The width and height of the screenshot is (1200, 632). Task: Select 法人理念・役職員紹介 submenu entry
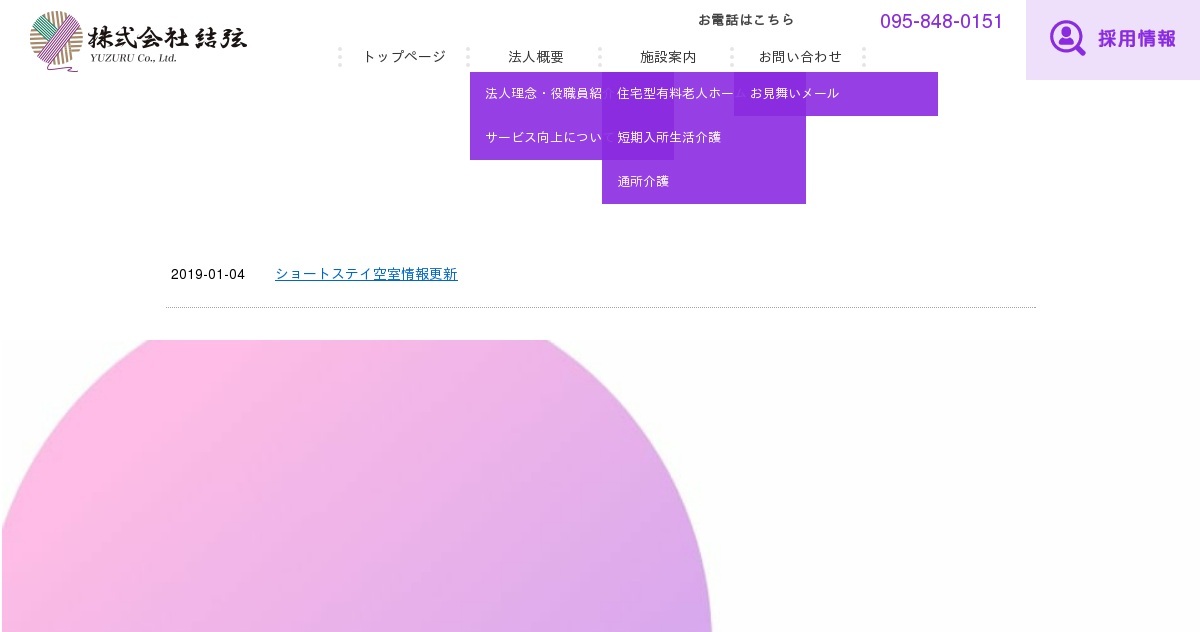536,94
